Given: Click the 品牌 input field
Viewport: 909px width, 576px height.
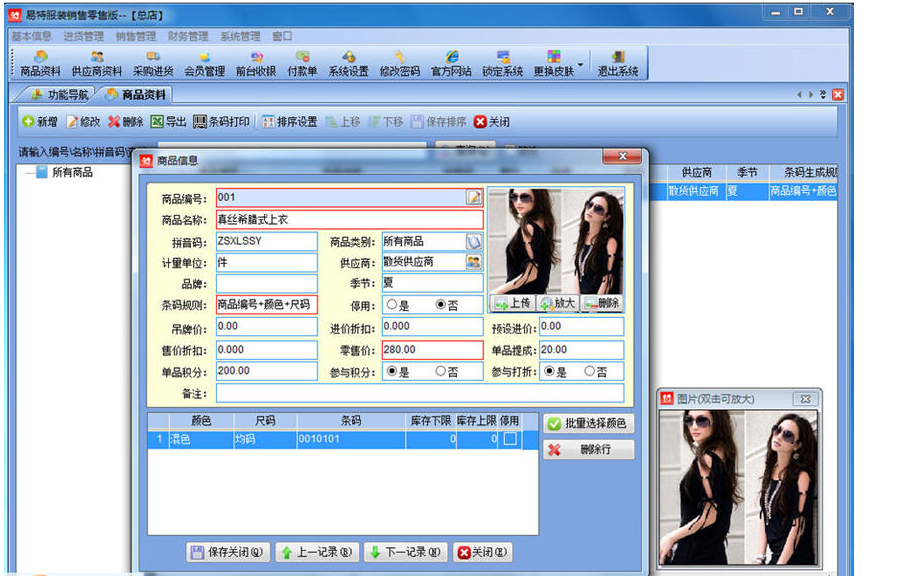Looking at the screenshot, I should click(267, 283).
